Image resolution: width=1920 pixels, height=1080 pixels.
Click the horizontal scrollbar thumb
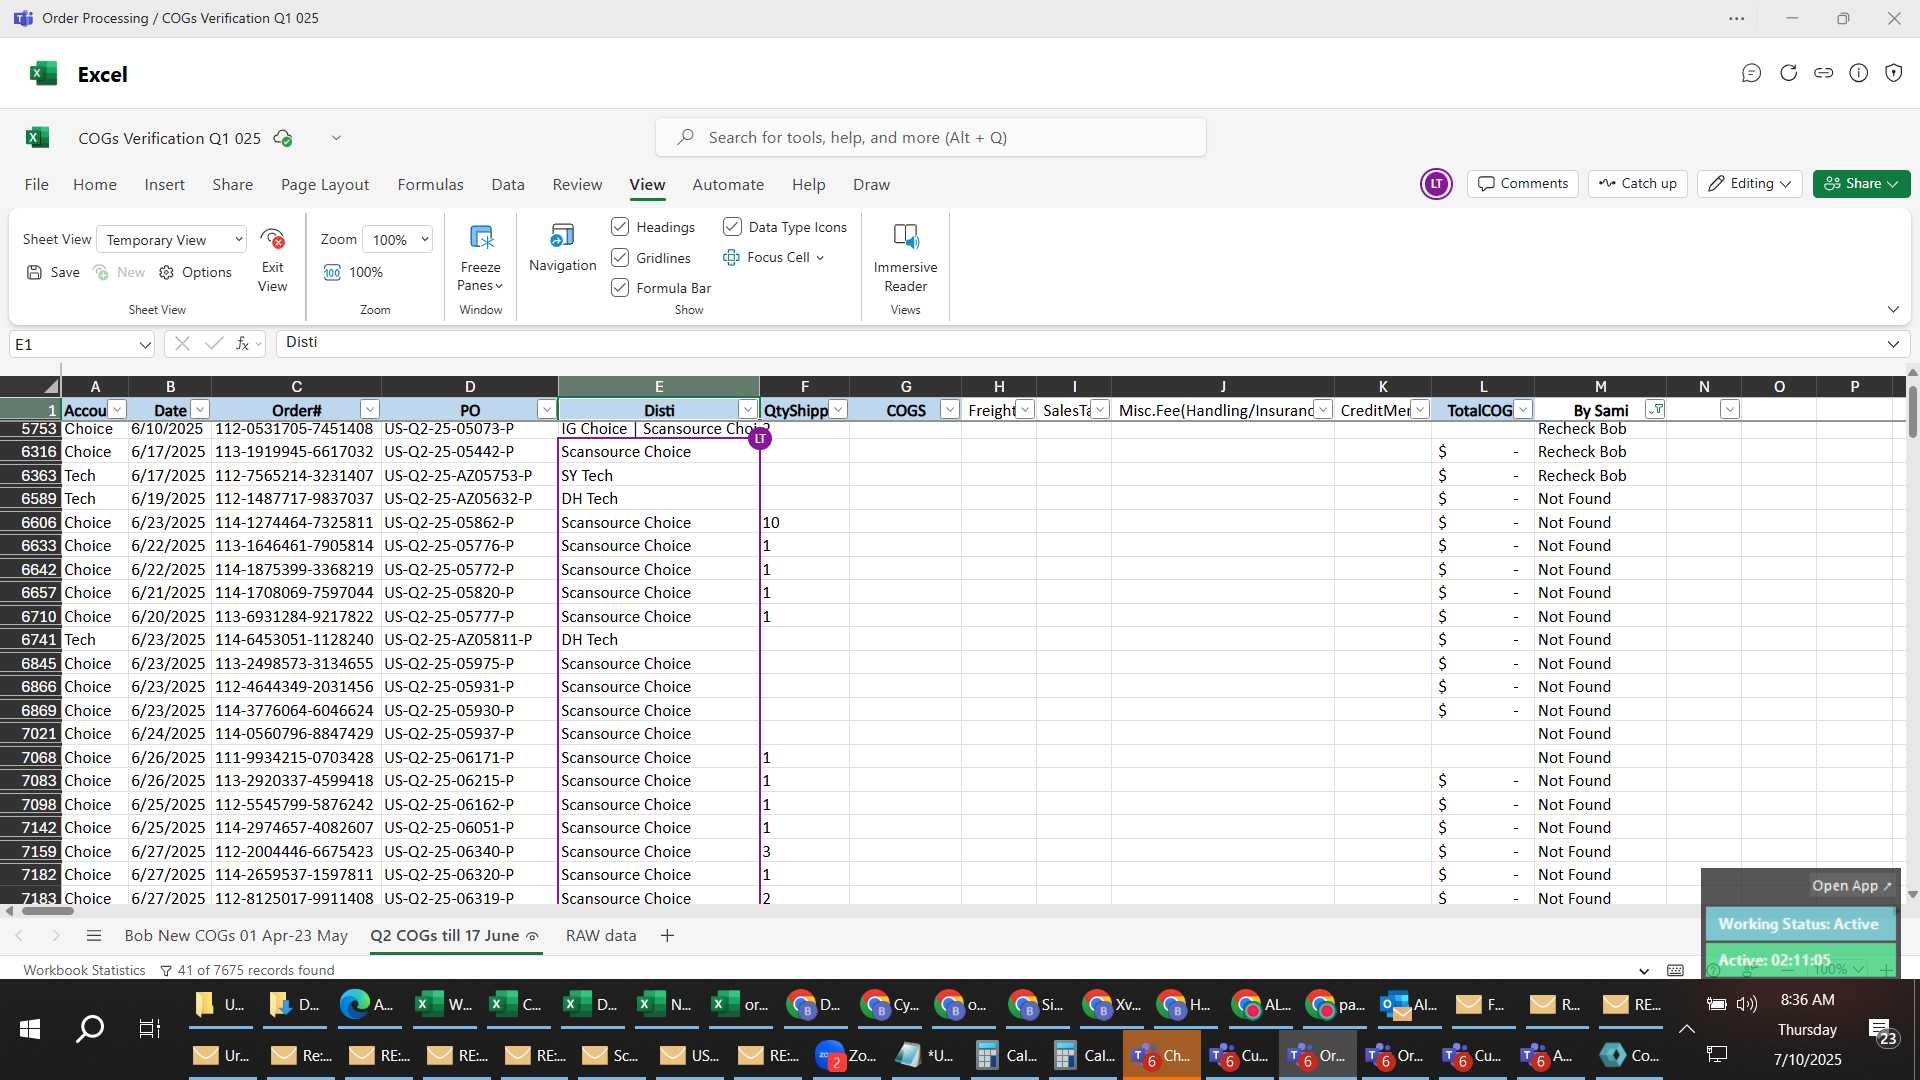[x=48, y=911]
